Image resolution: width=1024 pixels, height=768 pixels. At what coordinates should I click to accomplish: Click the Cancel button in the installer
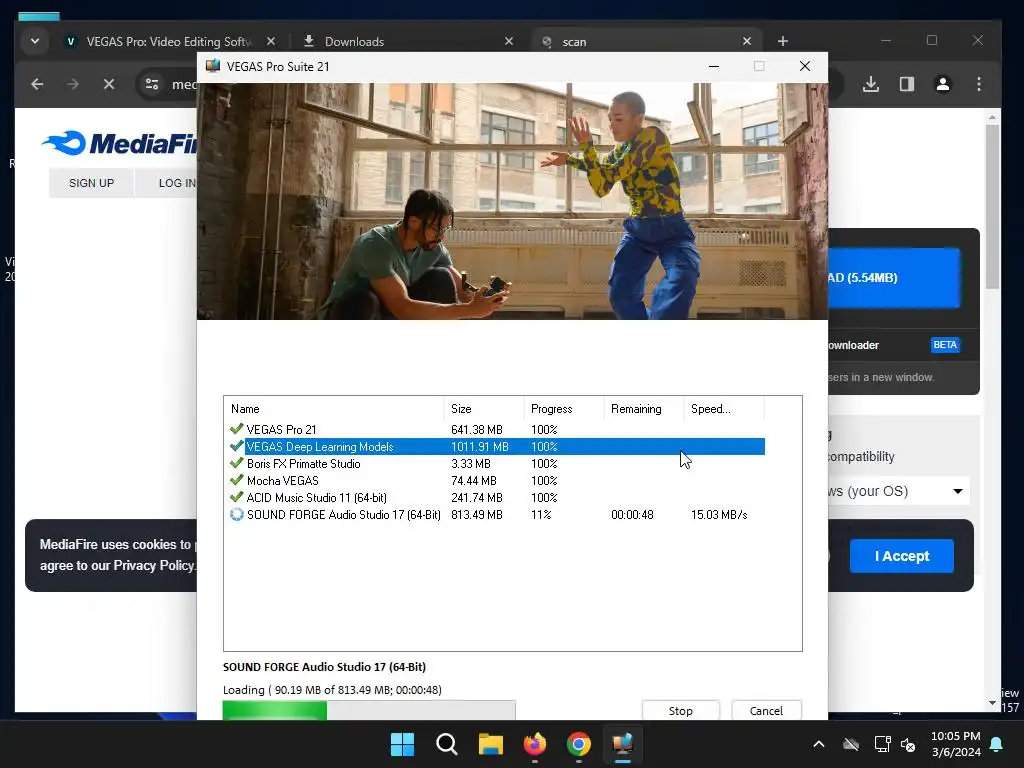tap(766, 711)
